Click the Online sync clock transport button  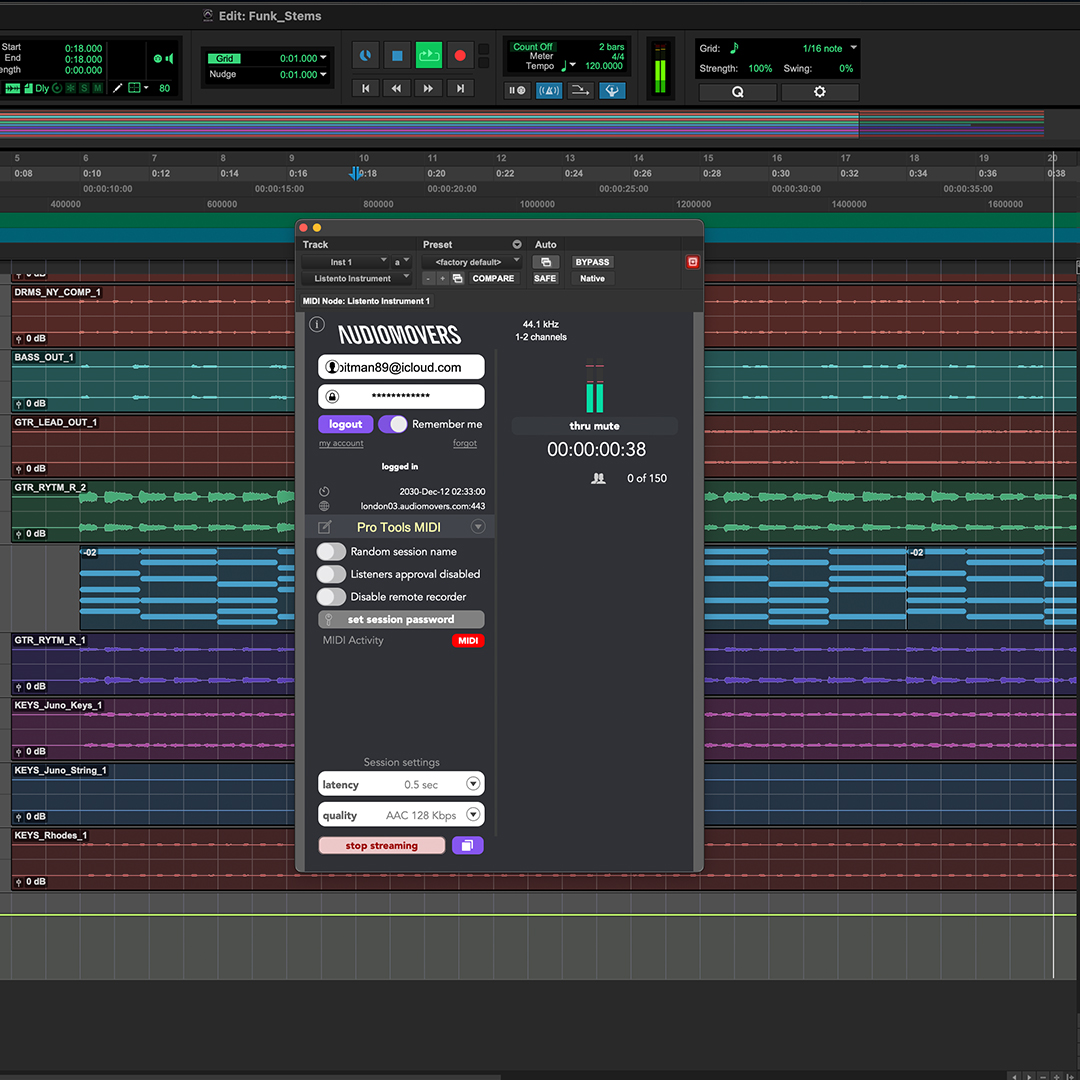[365, 56]
